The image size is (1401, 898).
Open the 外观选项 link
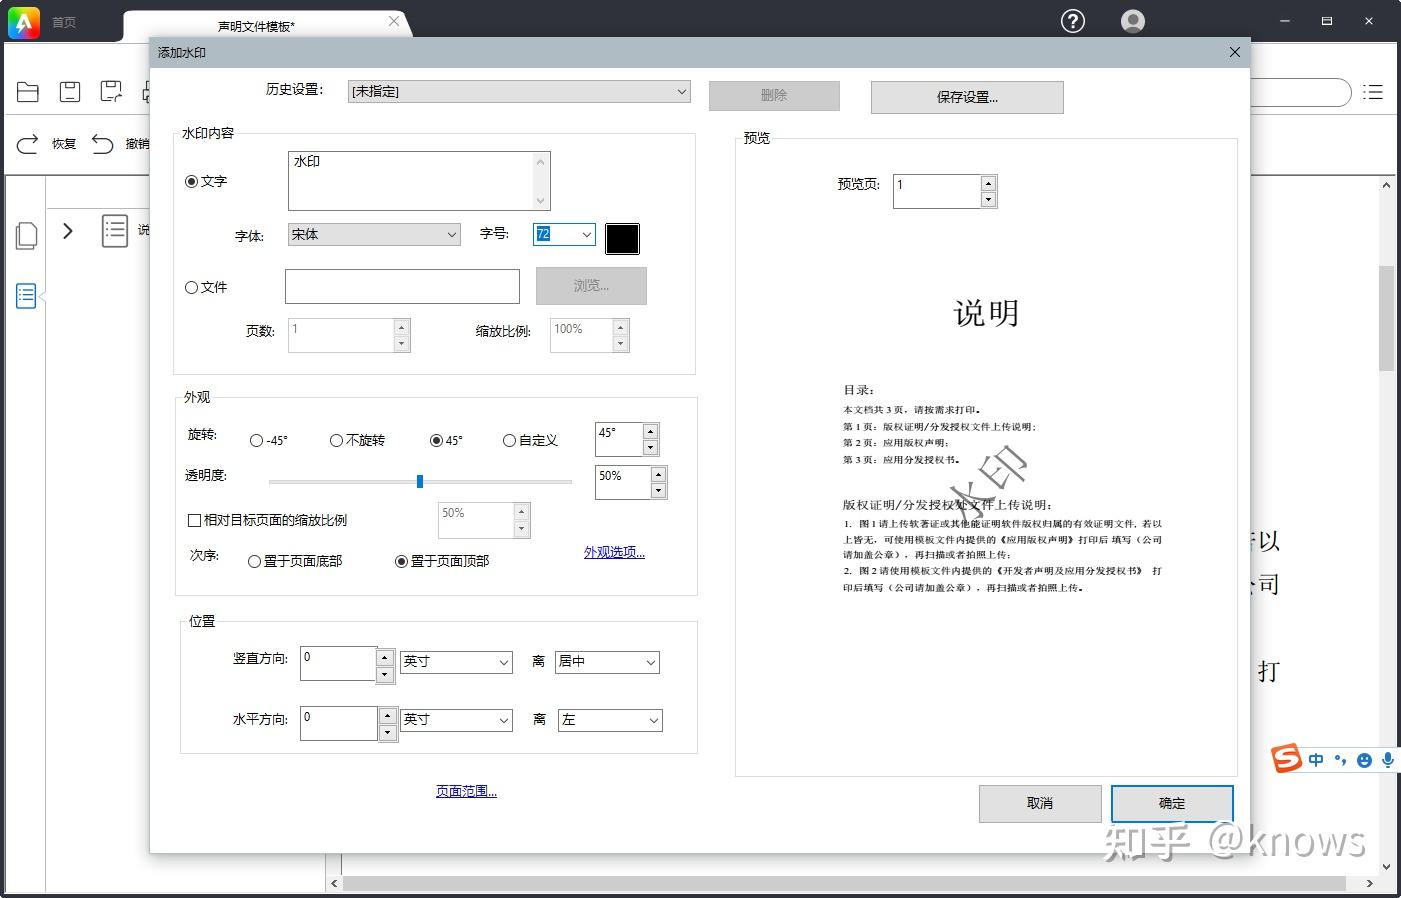[614, 552]
